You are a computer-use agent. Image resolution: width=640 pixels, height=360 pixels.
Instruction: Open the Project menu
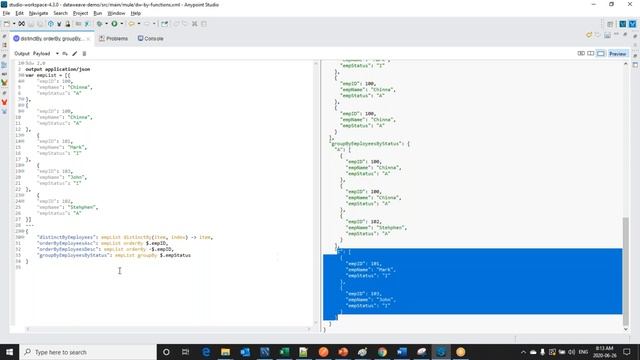coord(80,13)
